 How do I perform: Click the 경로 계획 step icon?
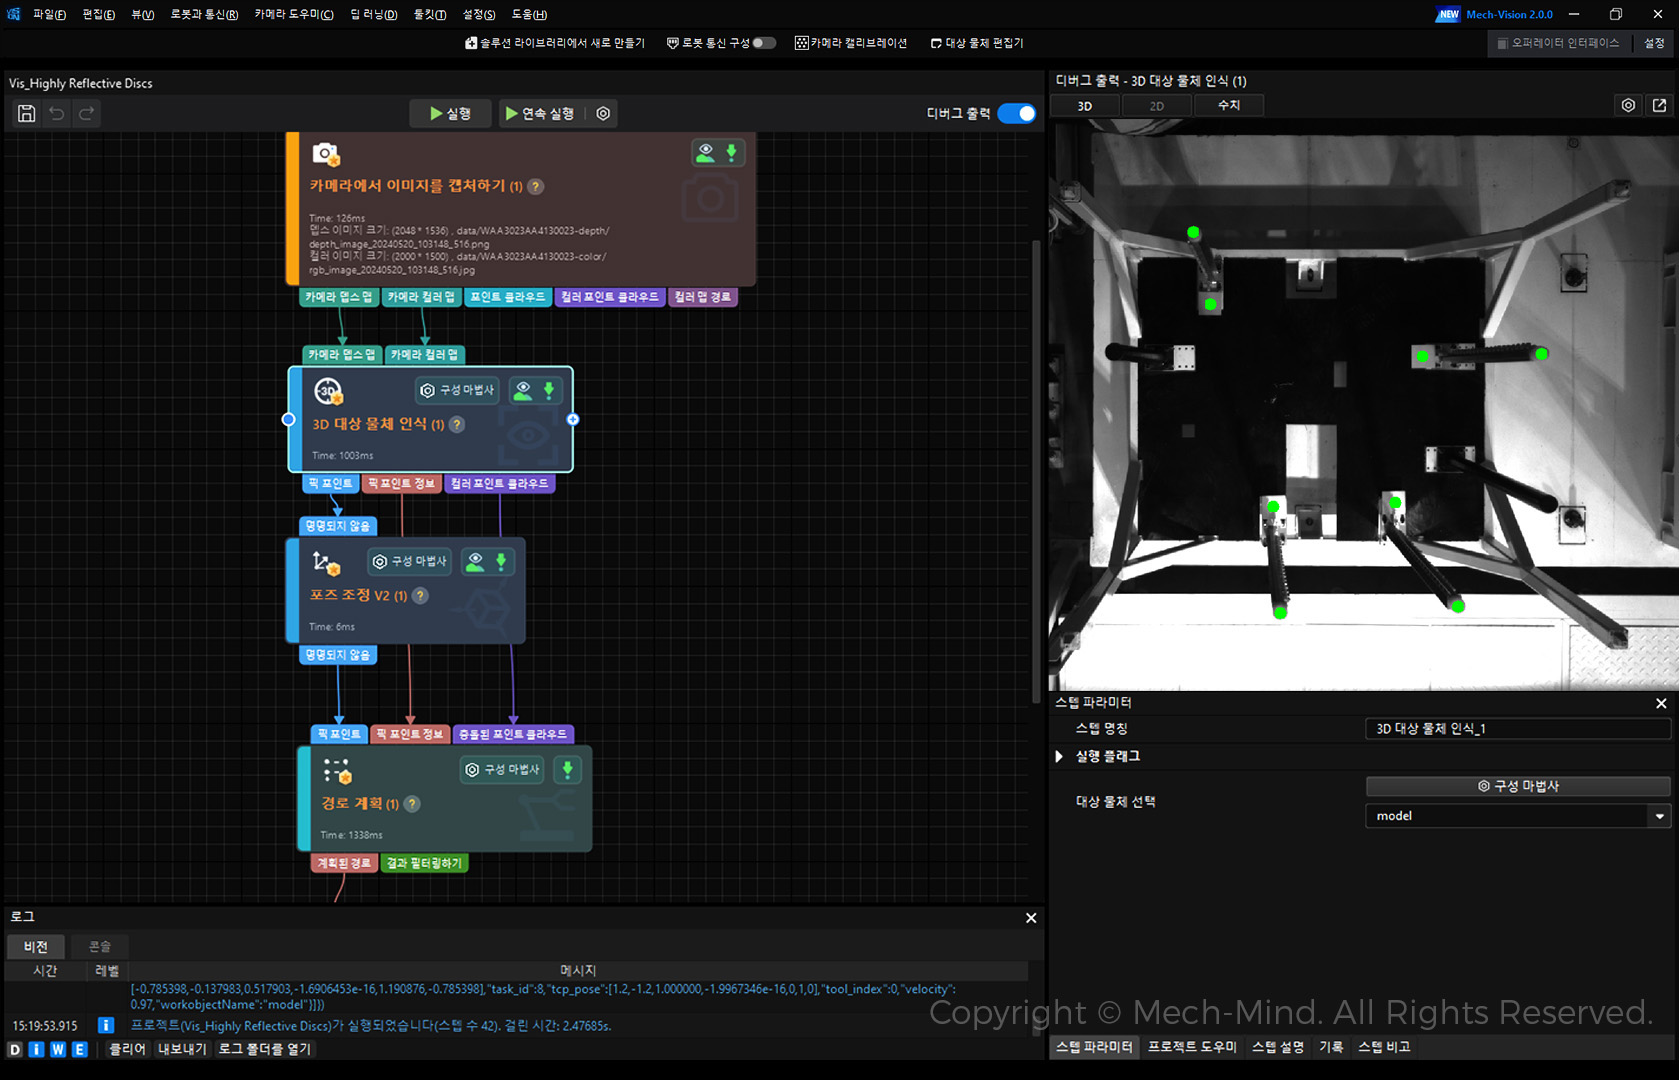pos(338,771)
